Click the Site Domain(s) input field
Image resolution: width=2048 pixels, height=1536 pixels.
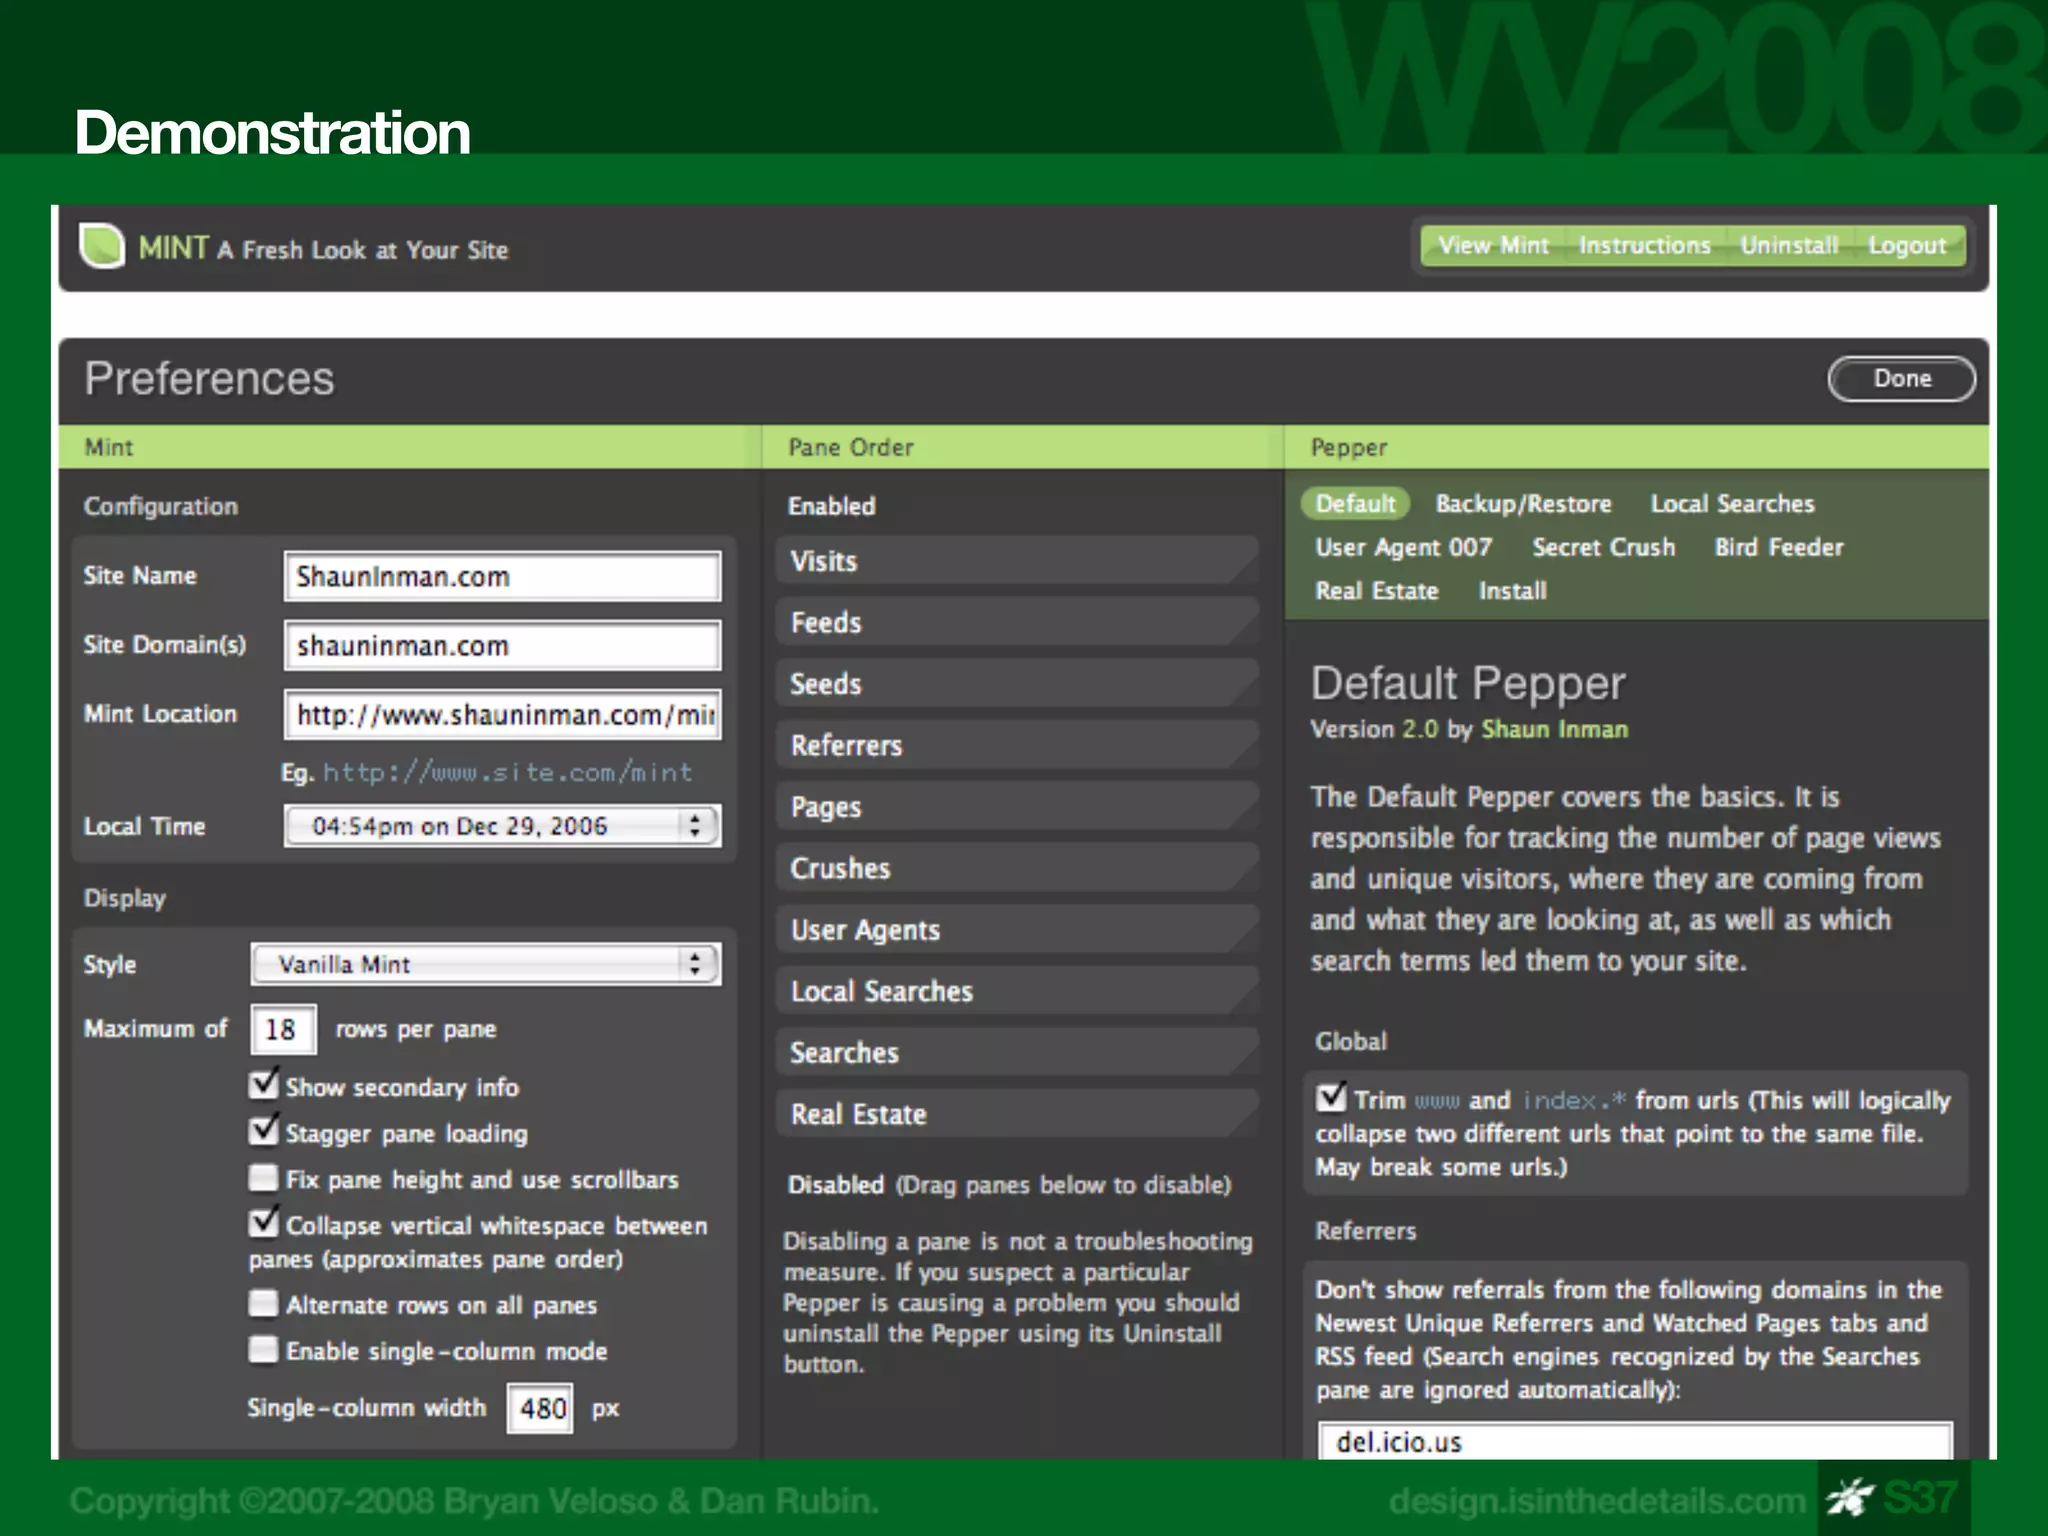tap(502, 646)
